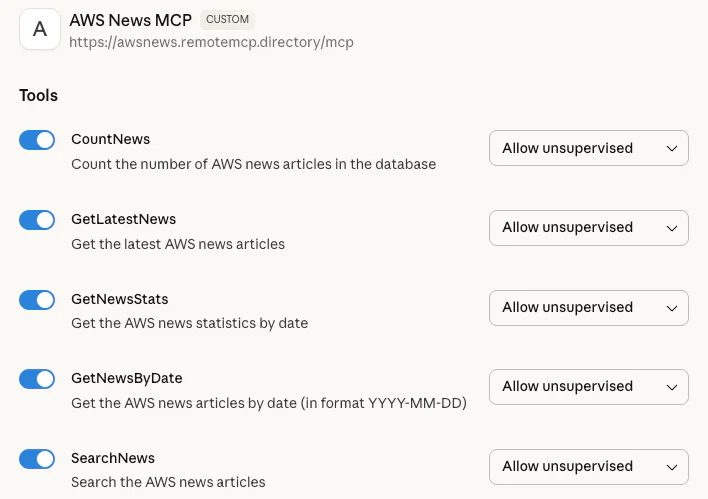Select the GetNewsByDate tool name

[x=127, y=378]
